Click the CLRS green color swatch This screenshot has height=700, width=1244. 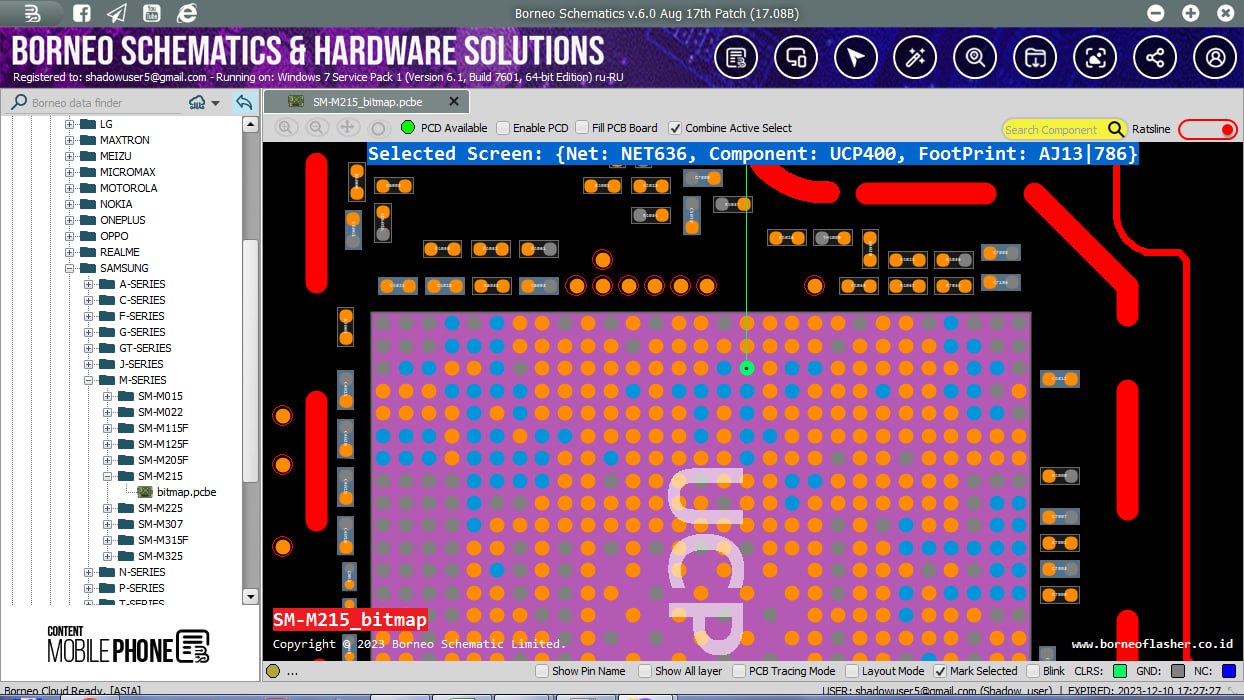coord(1120,671)
